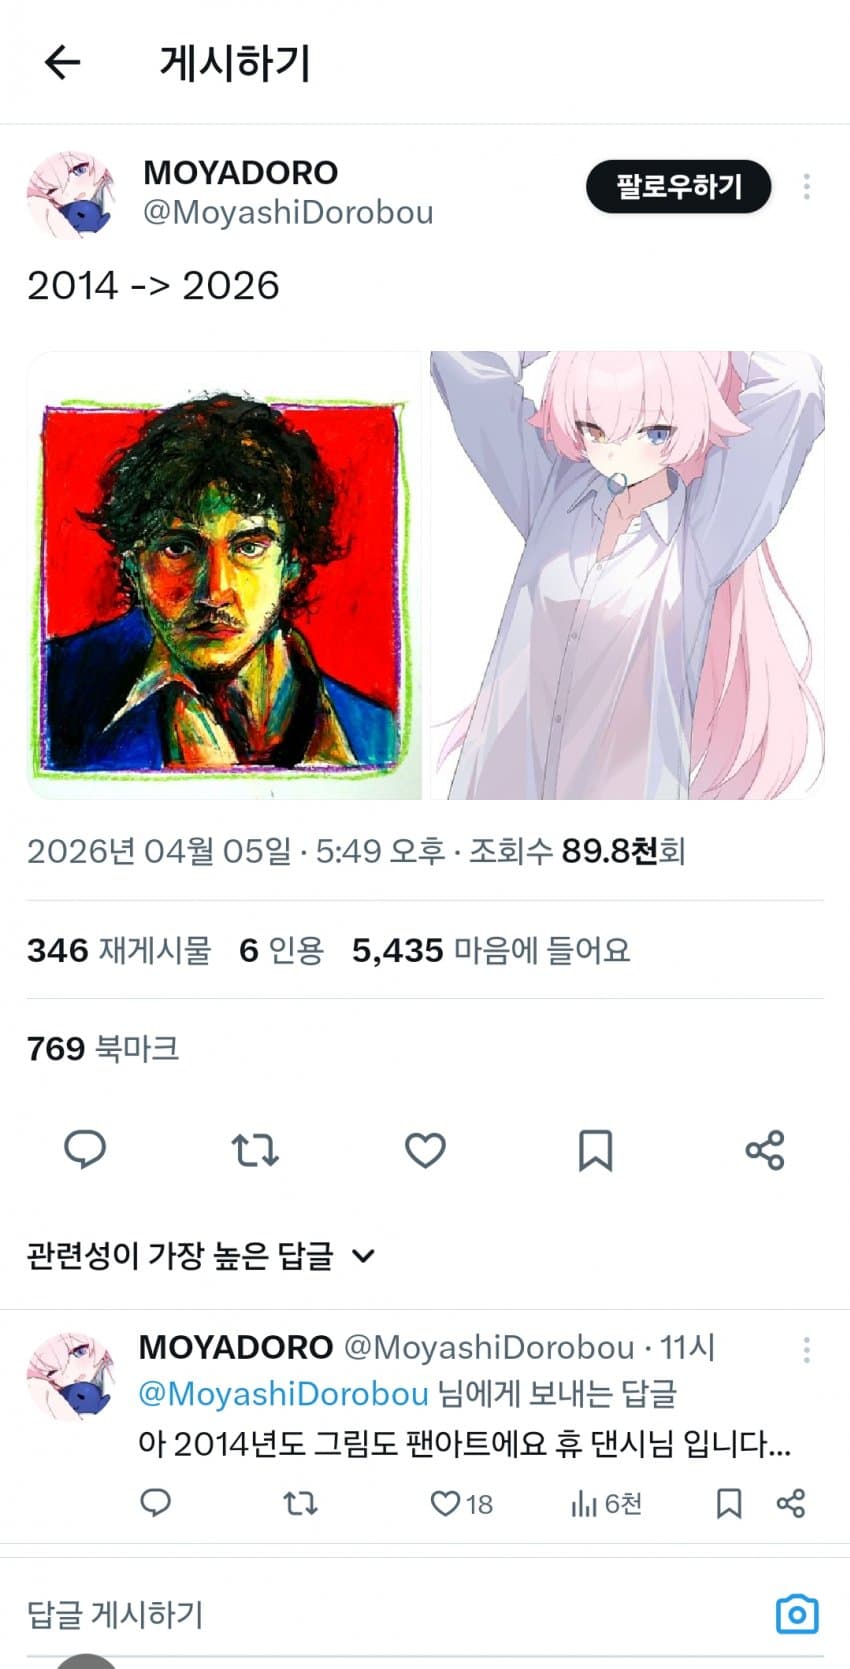
Task: Open the 5,435 마음에 들어요 likes list
Action: pyautogui.click(x=491, y=950)
